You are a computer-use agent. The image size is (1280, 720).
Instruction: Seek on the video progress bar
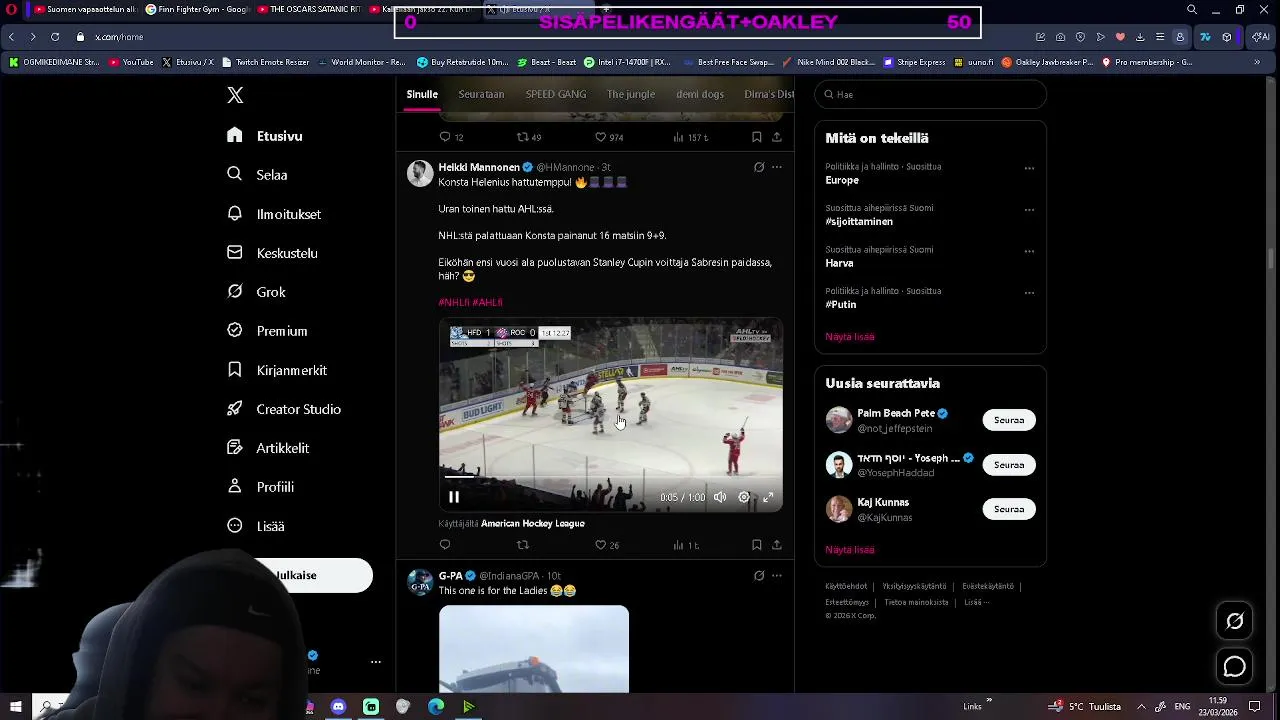tap(611, 477)
